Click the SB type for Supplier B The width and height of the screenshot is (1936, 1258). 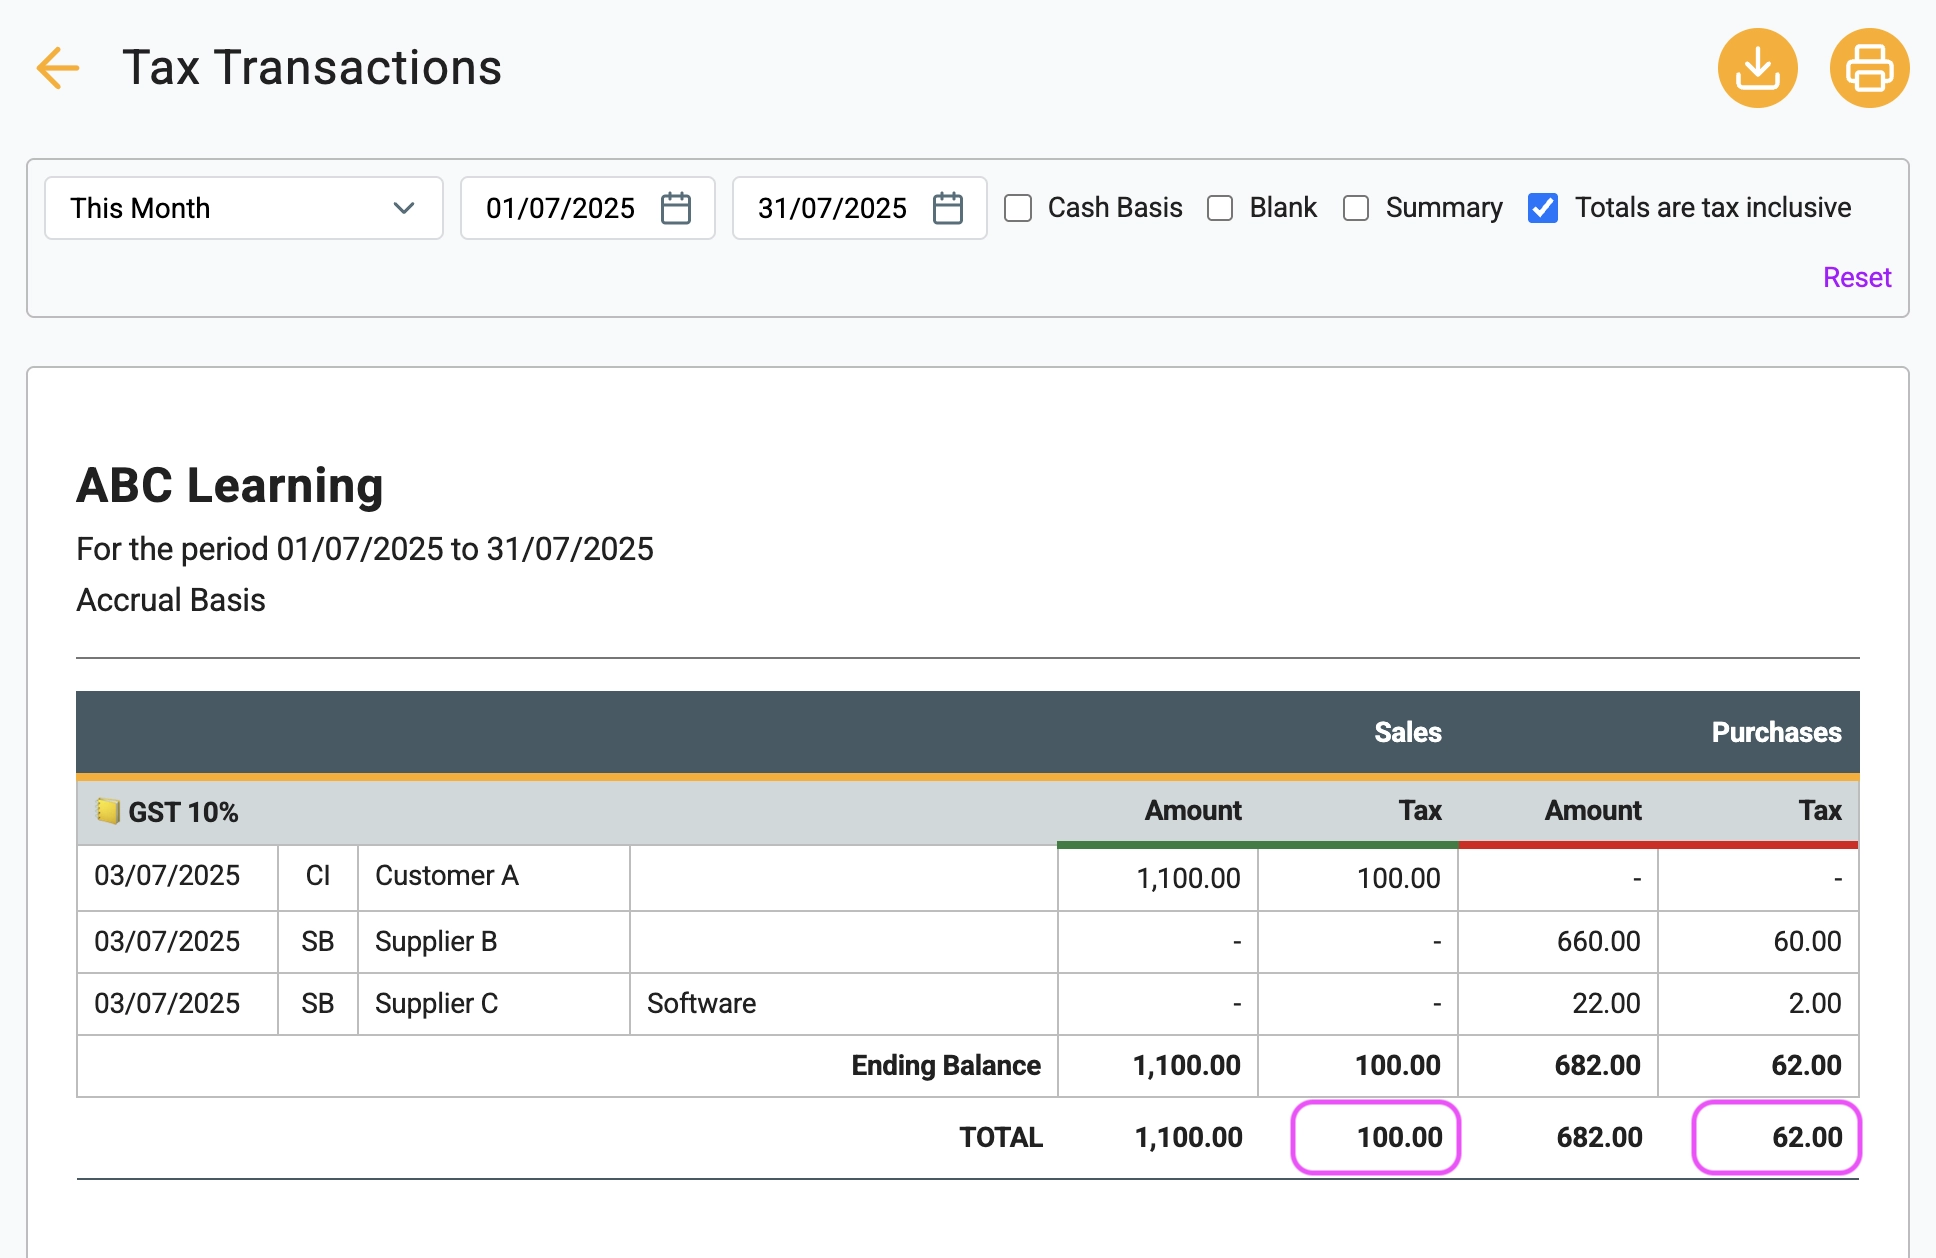tap(318, 942)
